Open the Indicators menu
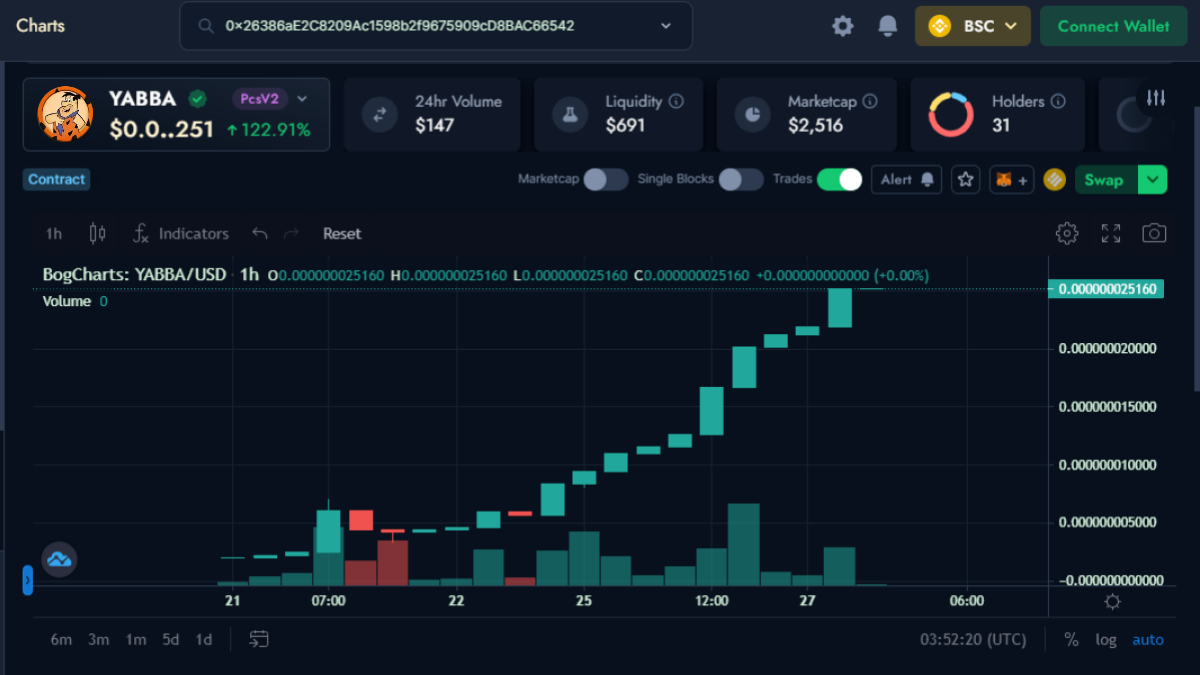 [x=181, y=233]
